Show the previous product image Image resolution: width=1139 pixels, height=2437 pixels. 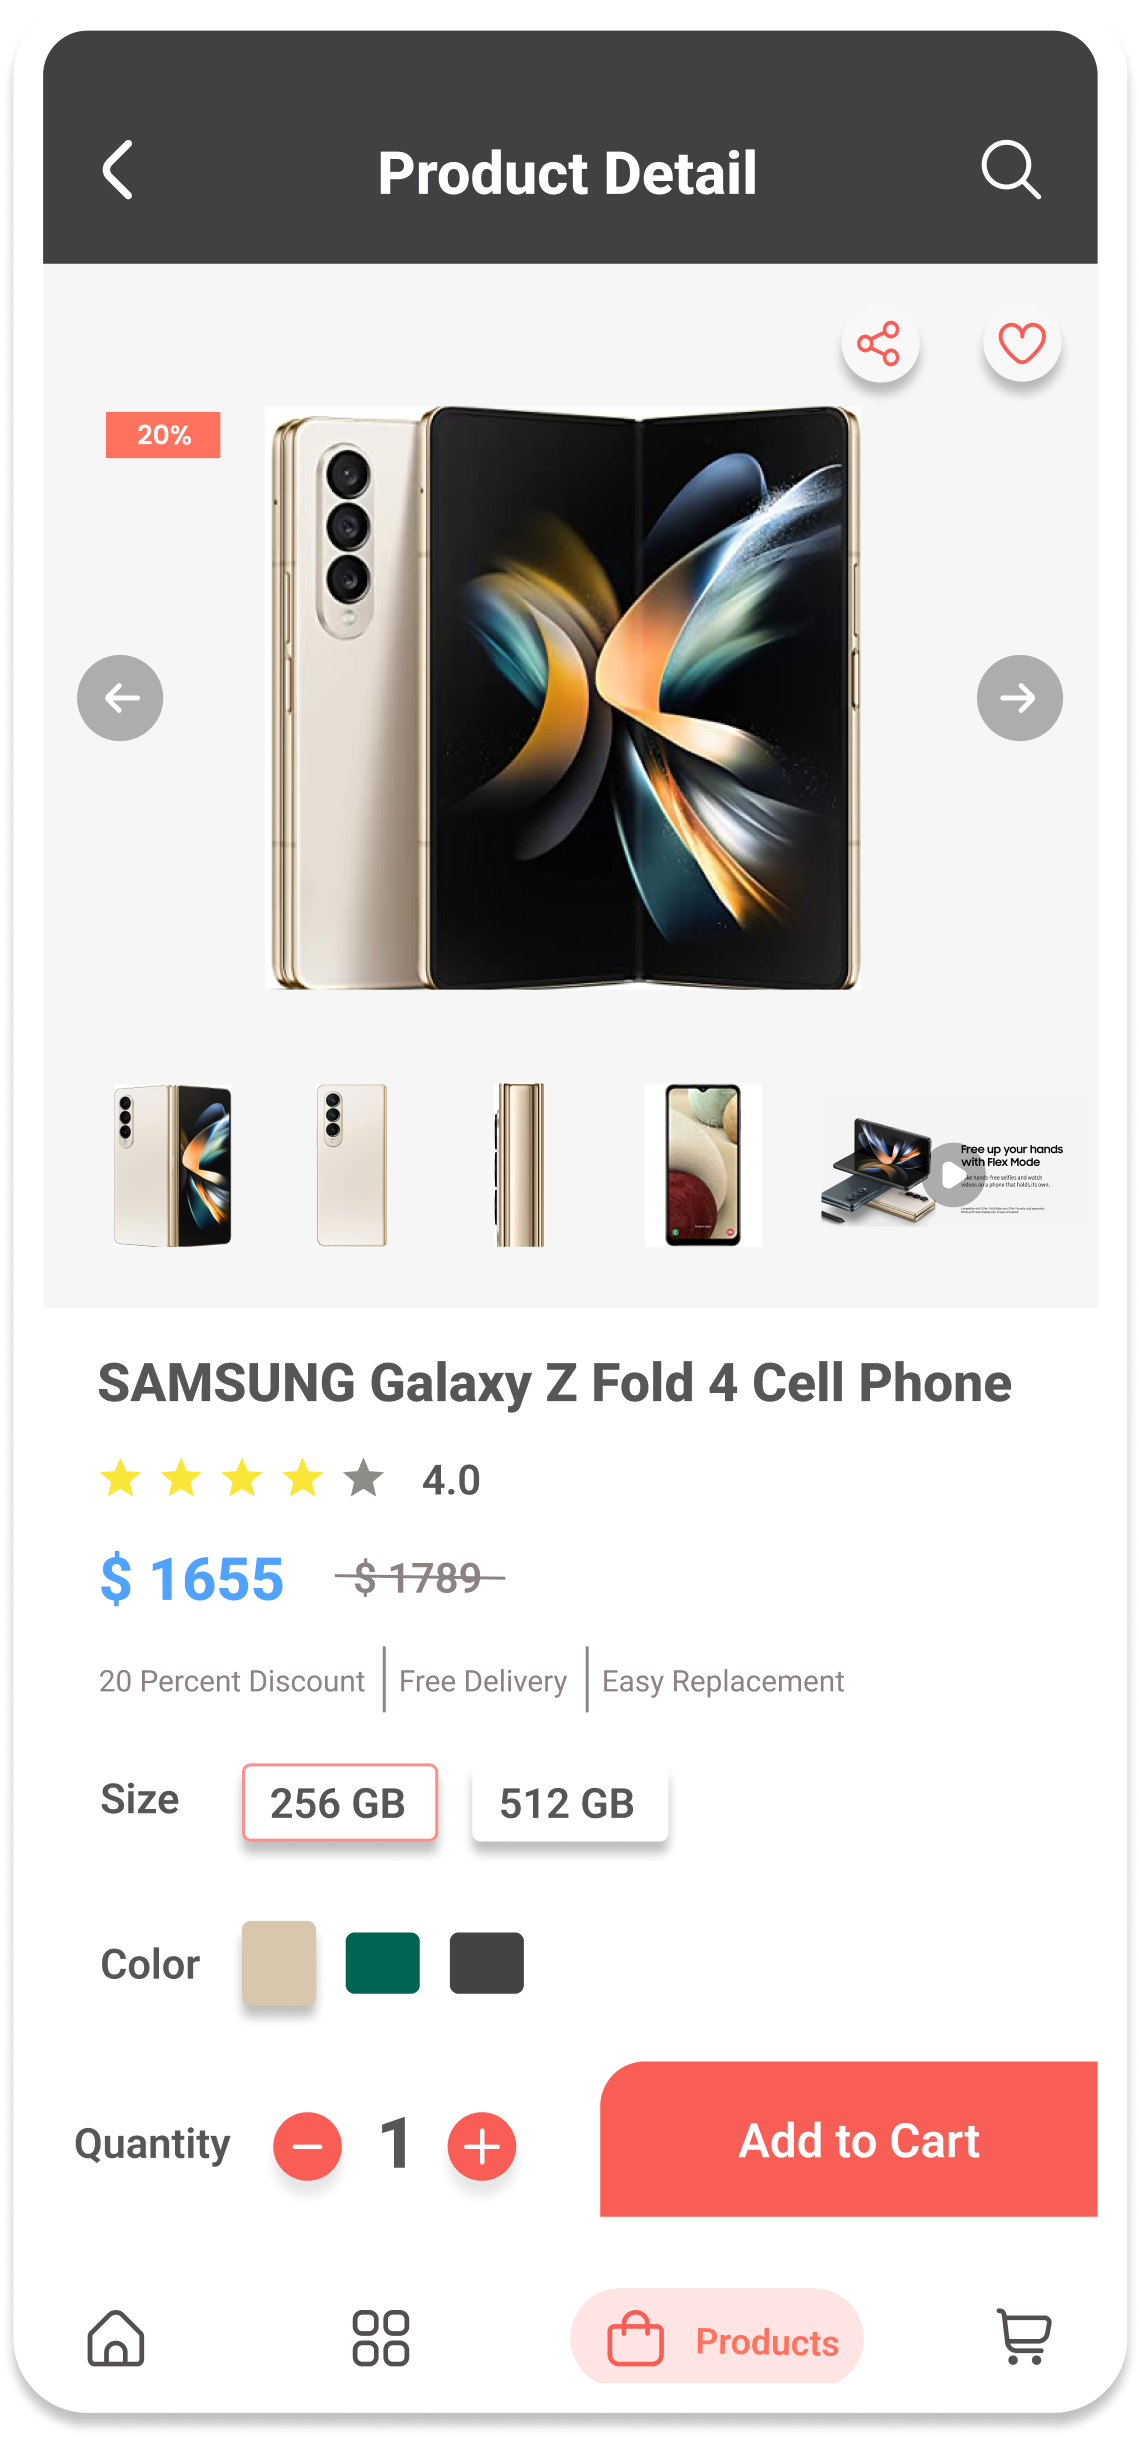(120, 698)
